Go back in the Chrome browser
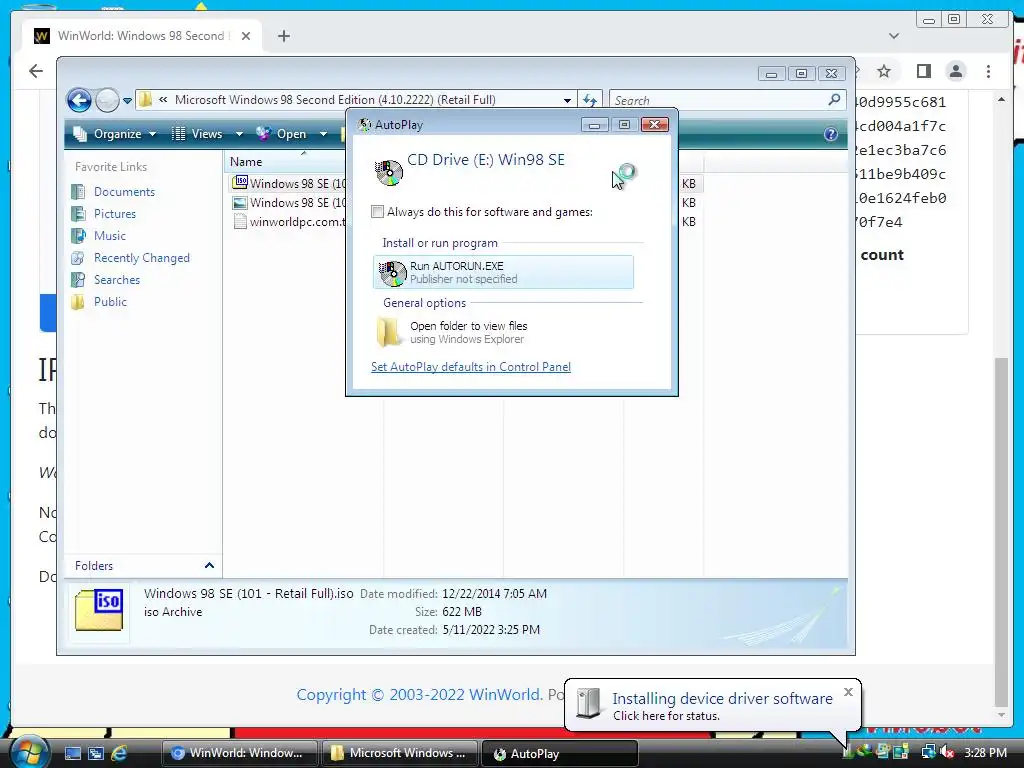 pos(36,71)
